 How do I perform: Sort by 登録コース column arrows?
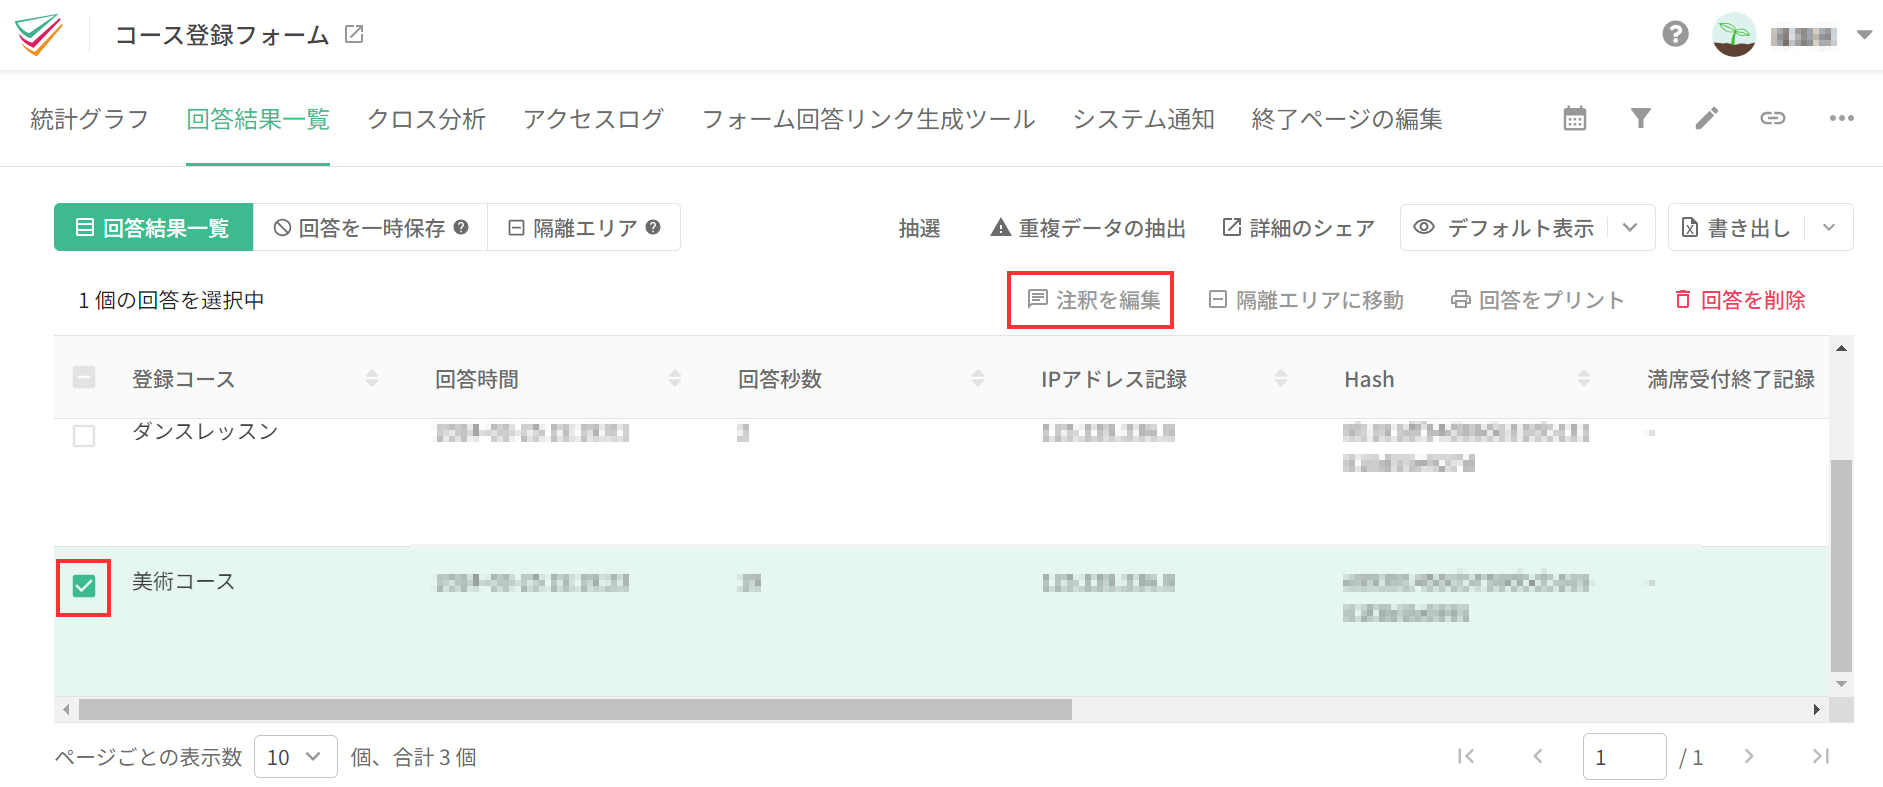(x=372, y=378)
